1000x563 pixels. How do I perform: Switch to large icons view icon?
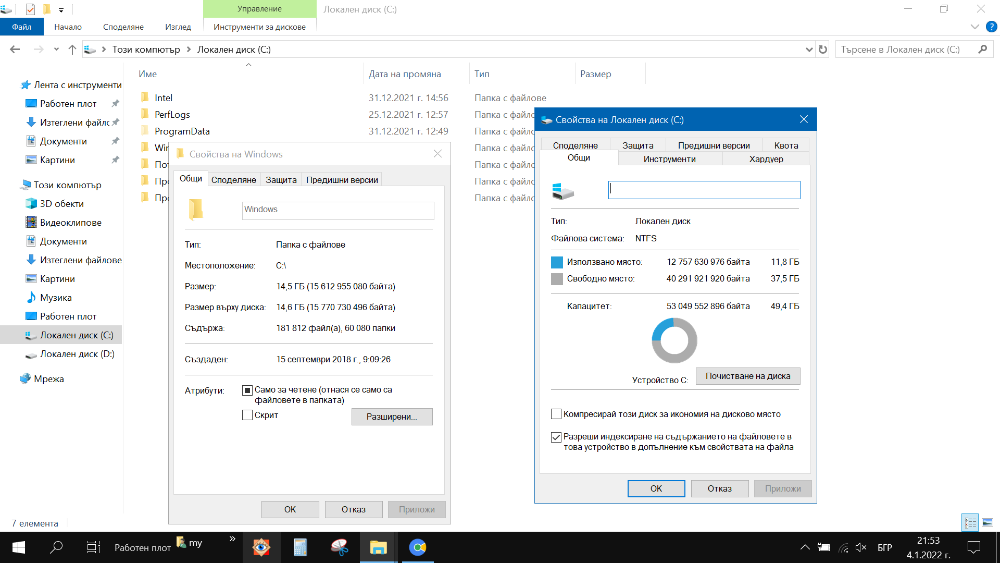coord(988,523)
